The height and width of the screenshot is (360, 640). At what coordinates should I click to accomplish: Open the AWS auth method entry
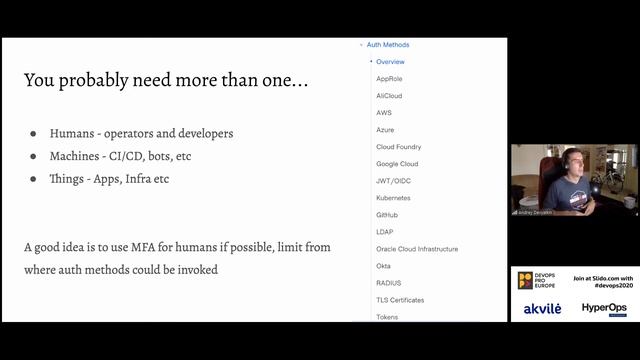pyautogui.click(x=384, y=113)
